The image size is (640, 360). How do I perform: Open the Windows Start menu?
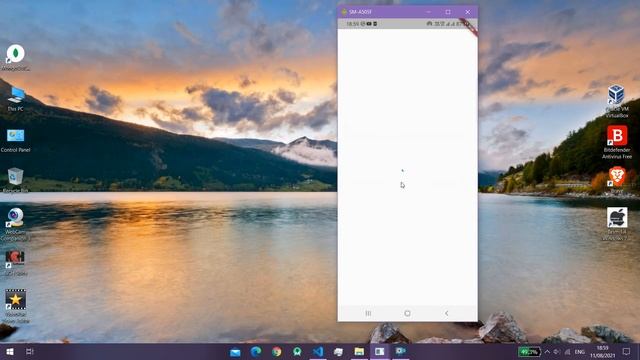(10, 351)
